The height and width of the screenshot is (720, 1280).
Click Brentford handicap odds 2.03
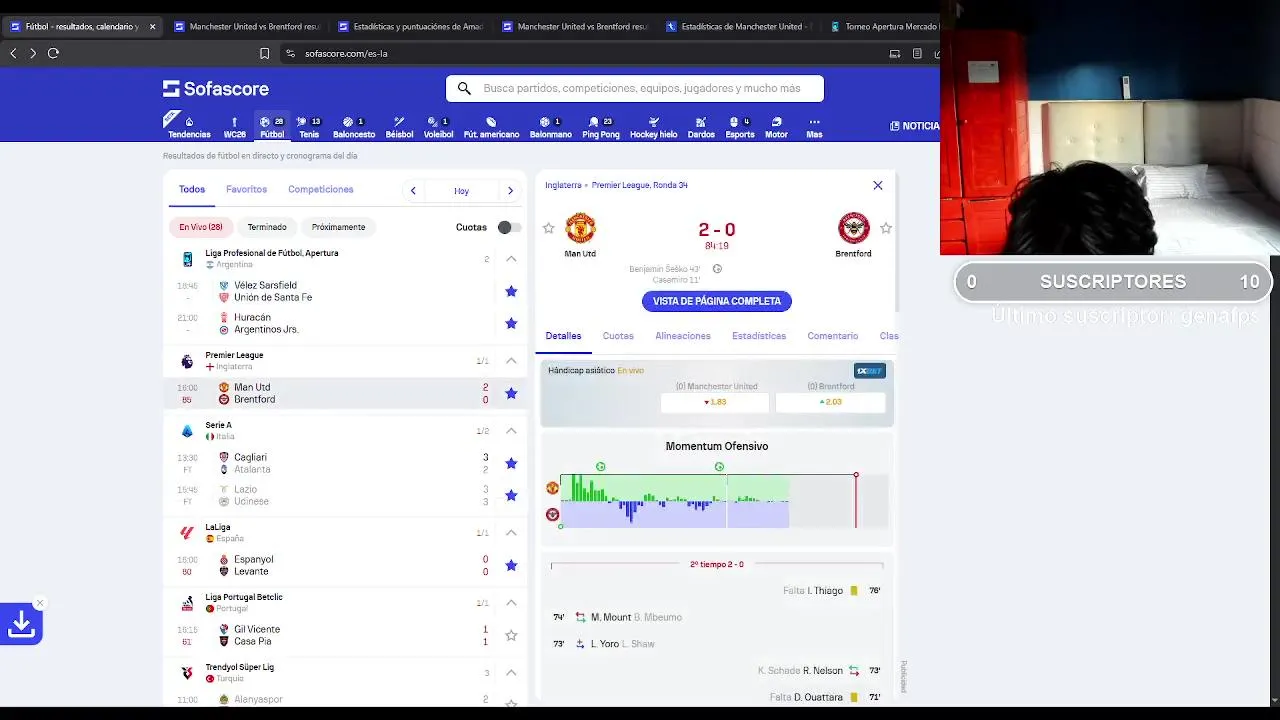click(x=831, y=402)
